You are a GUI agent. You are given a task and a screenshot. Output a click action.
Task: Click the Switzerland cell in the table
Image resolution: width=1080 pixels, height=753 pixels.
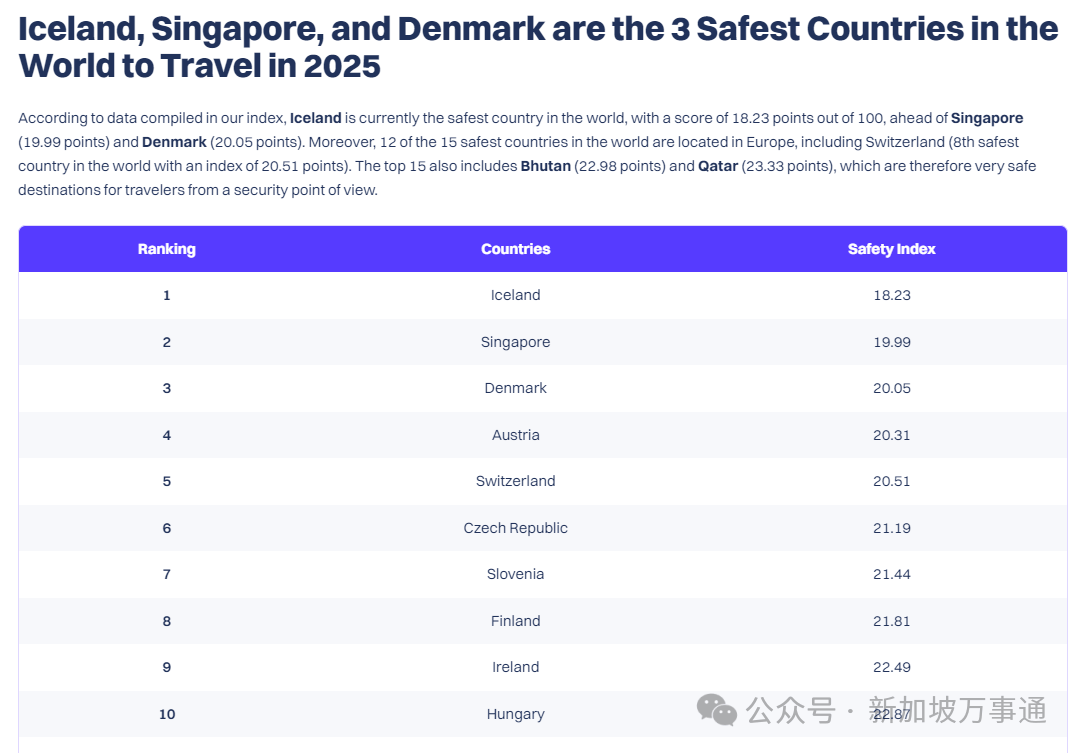coord(516,481)
